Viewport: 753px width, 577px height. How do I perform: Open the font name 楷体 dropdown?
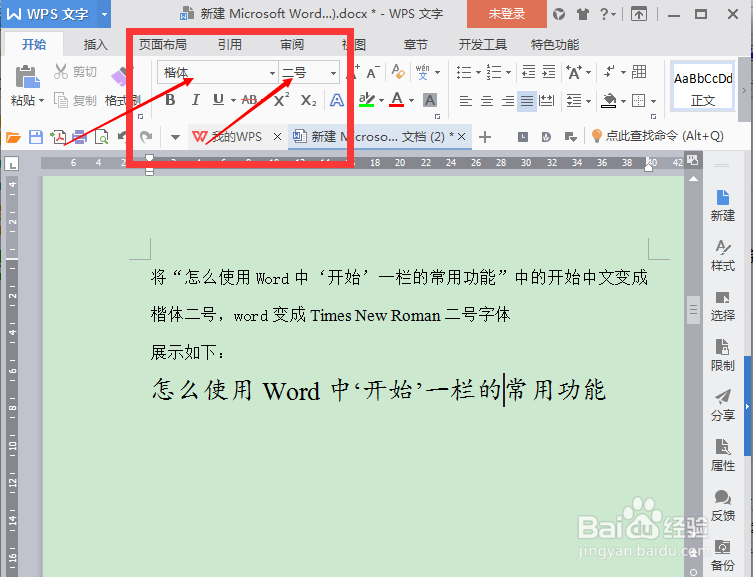(272, 73)
